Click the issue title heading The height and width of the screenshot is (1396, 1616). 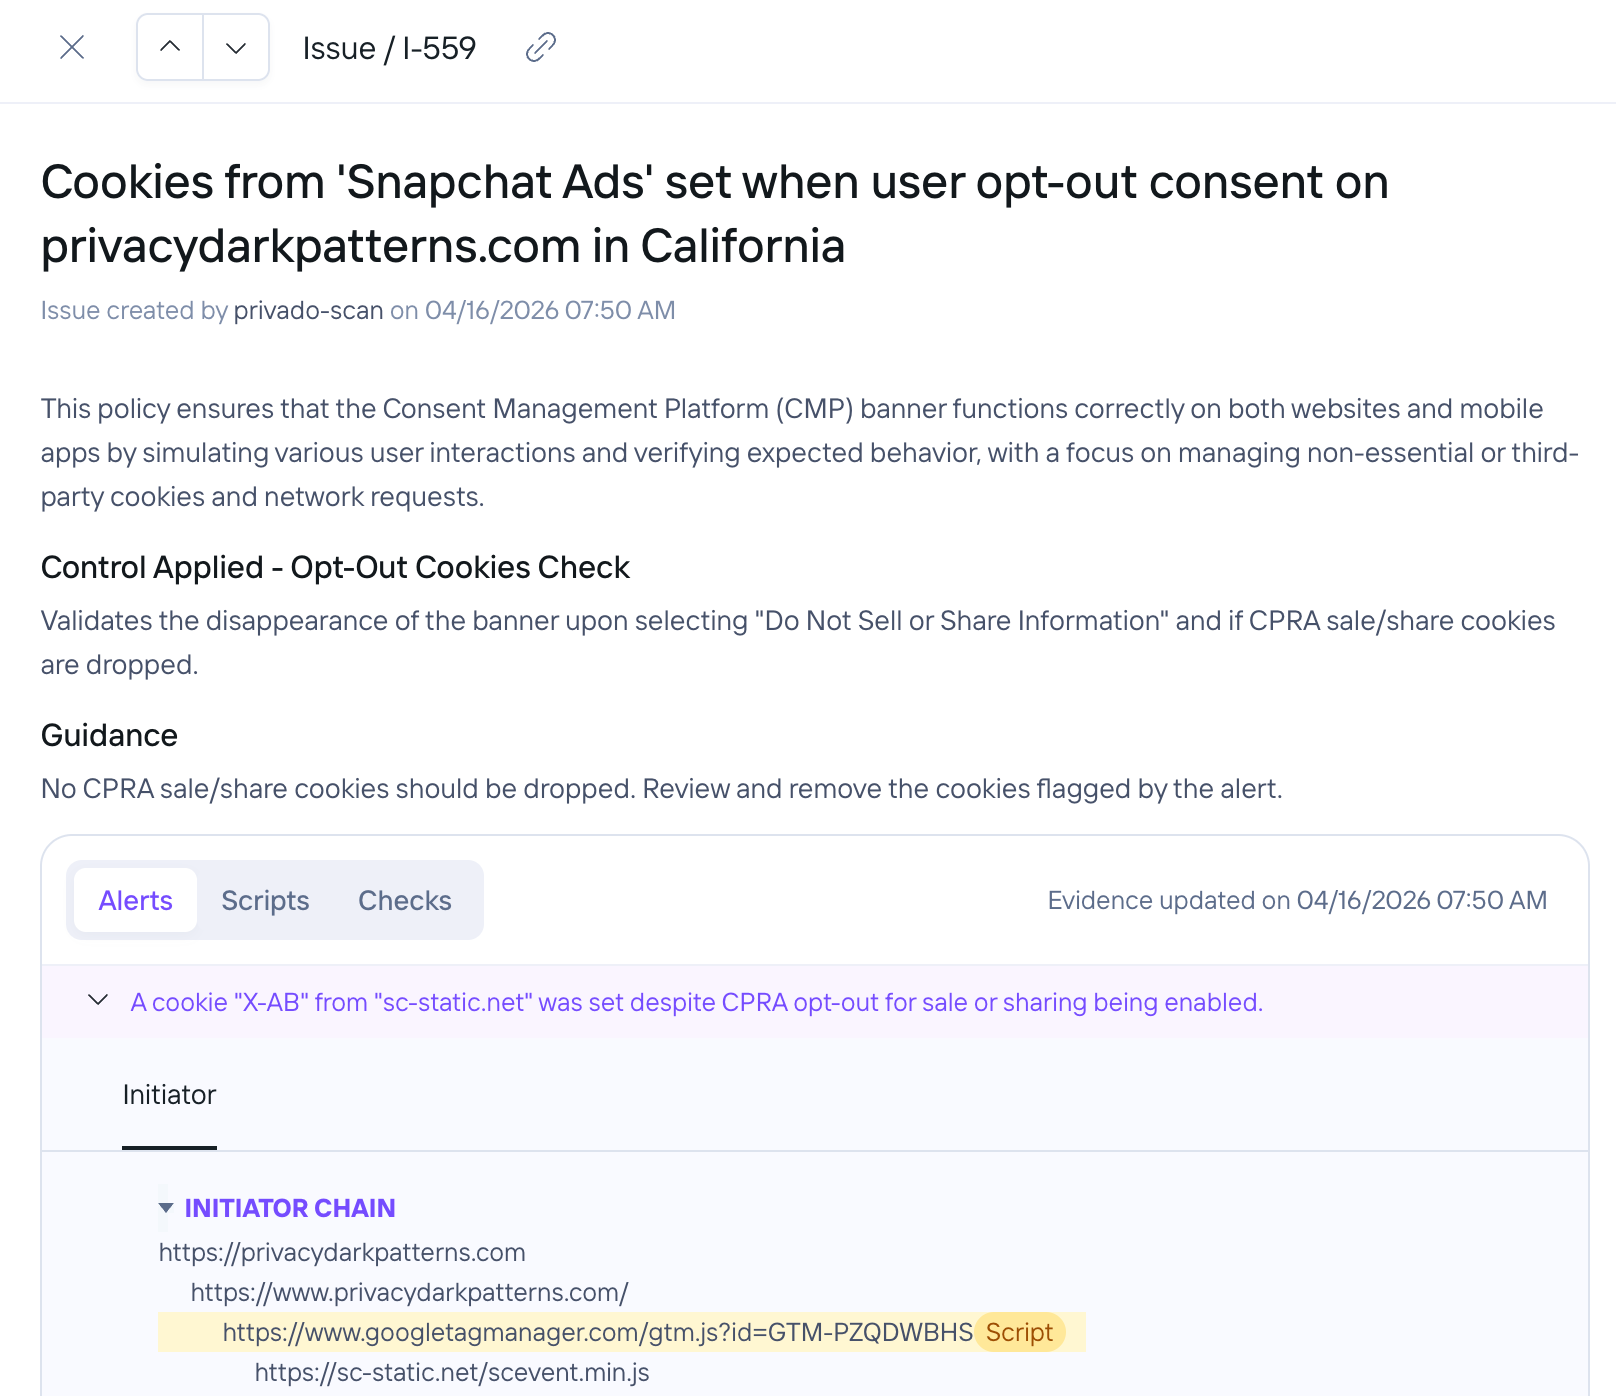714,214
